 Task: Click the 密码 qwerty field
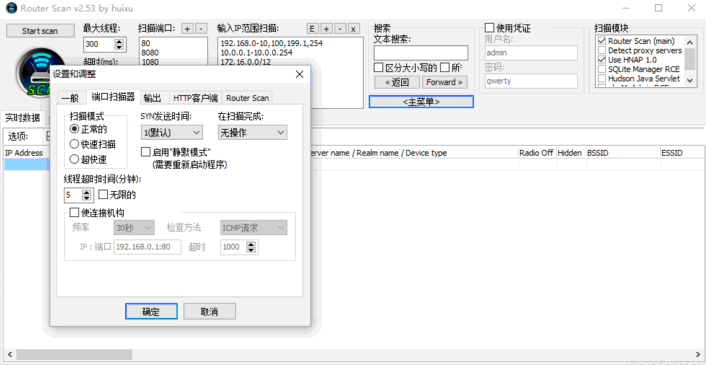(x=531, y=81)
